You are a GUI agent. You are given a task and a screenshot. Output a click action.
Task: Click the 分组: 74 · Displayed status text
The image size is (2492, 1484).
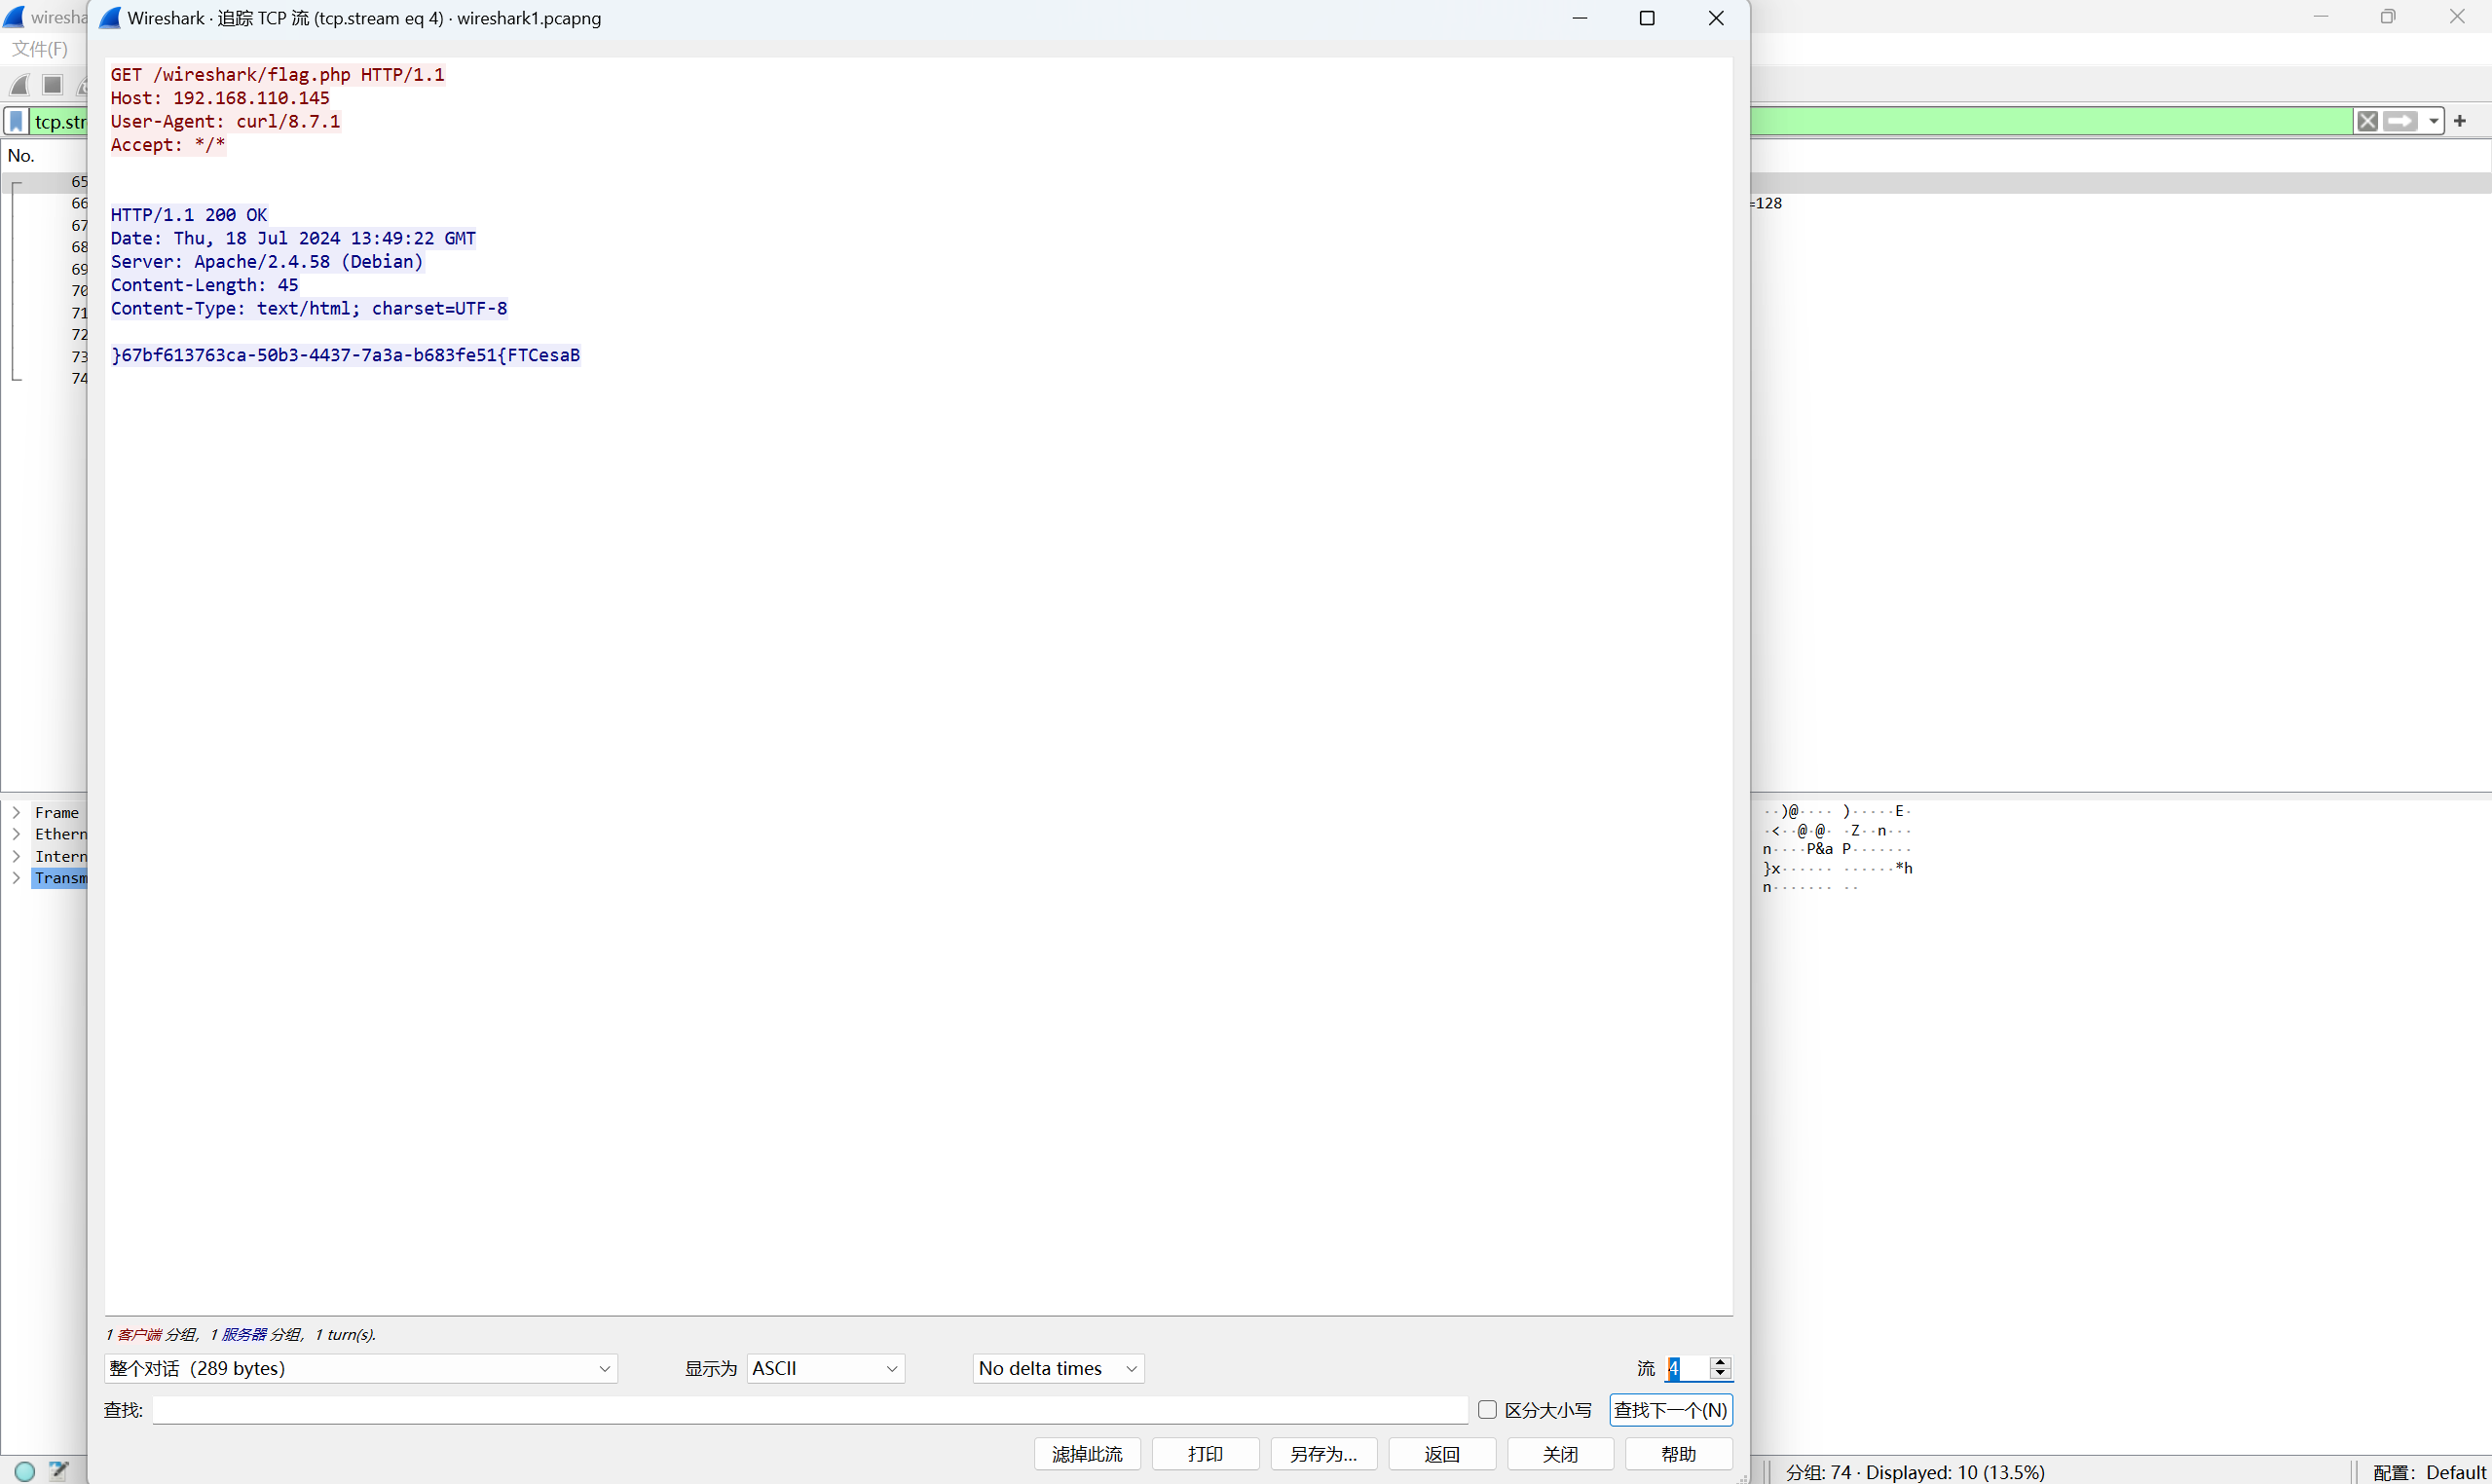[1915, 1472]
